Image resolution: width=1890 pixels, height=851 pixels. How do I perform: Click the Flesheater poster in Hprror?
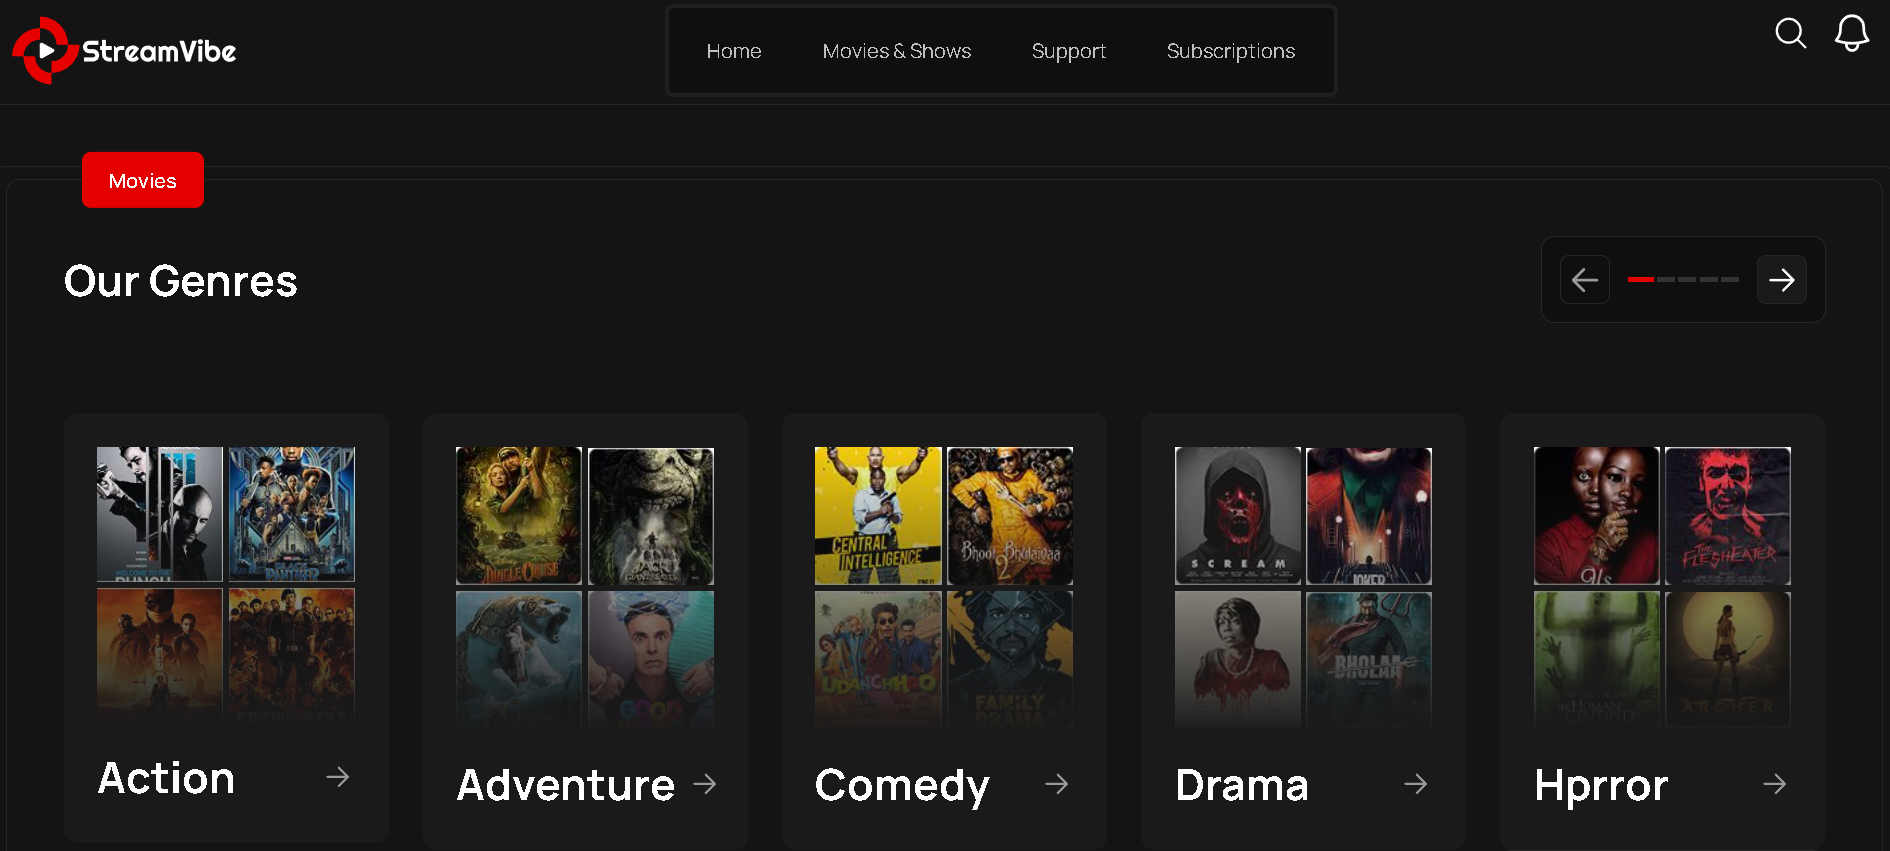1728,516
